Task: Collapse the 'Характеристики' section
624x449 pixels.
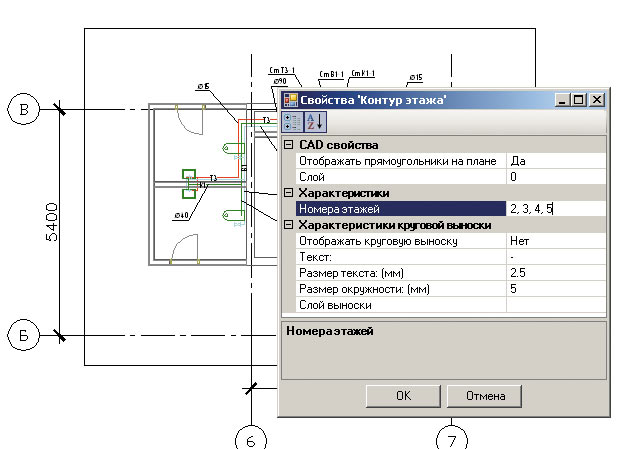Action: 288,193
